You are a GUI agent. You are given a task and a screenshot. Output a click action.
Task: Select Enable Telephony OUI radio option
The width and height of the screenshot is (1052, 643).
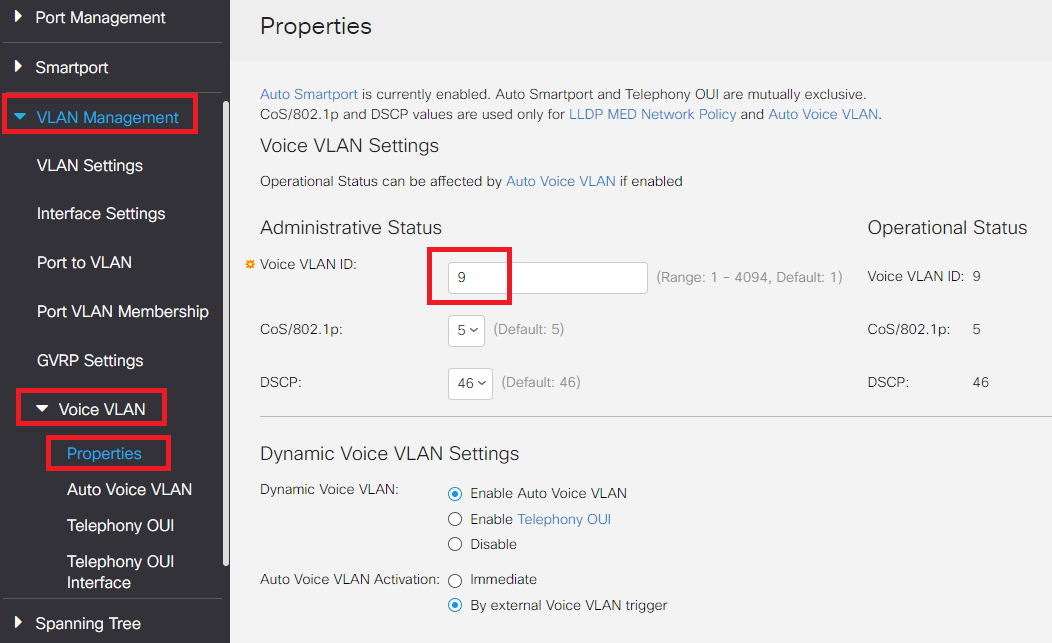point(455,519)
